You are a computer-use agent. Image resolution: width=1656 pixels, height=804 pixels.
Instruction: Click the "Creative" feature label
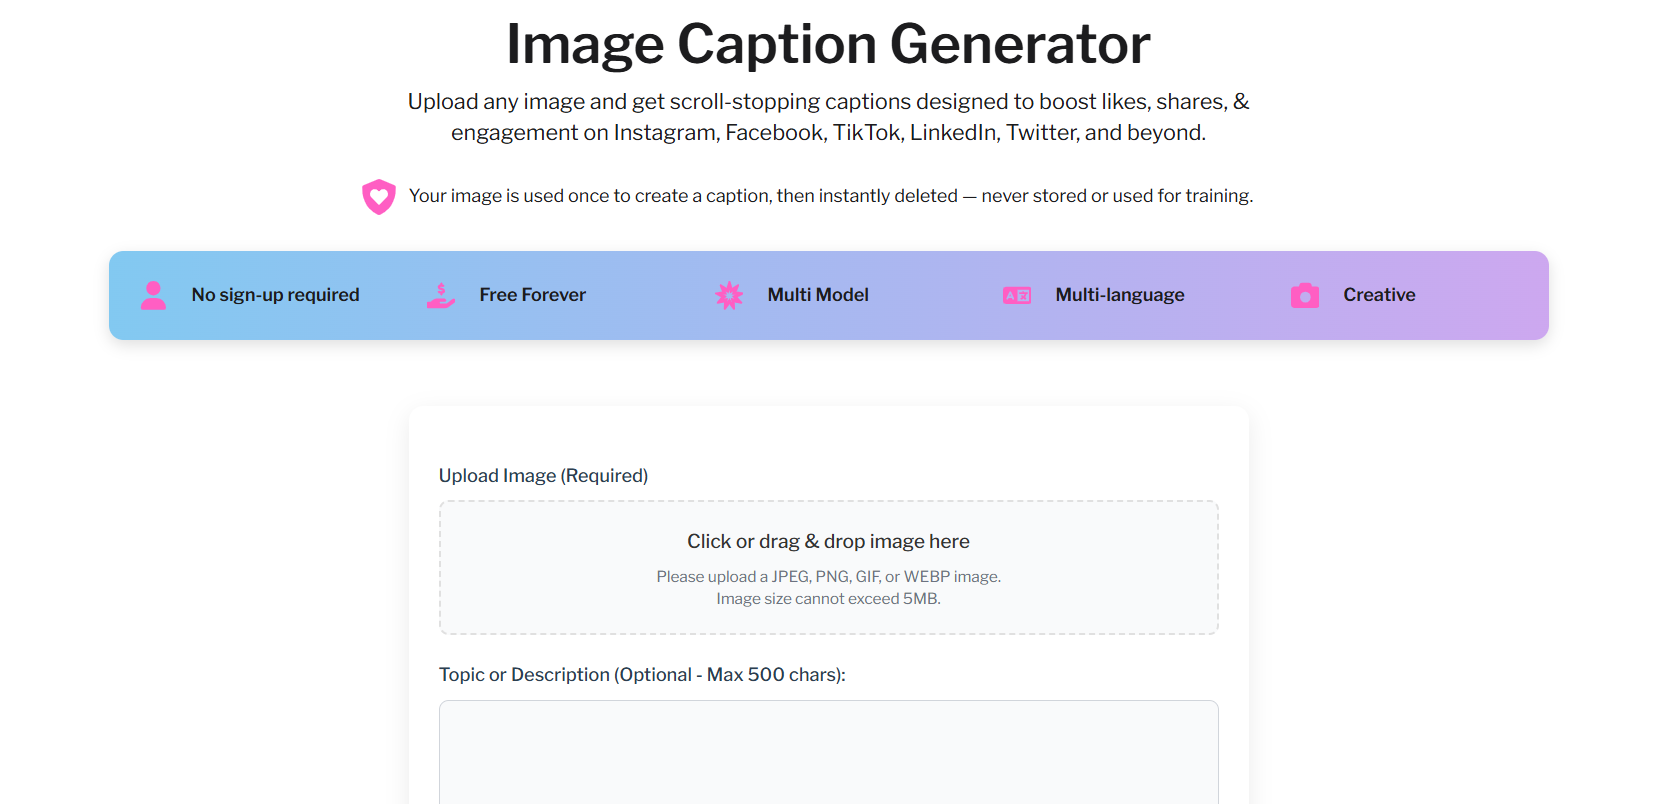click(x=1379, y=295)
